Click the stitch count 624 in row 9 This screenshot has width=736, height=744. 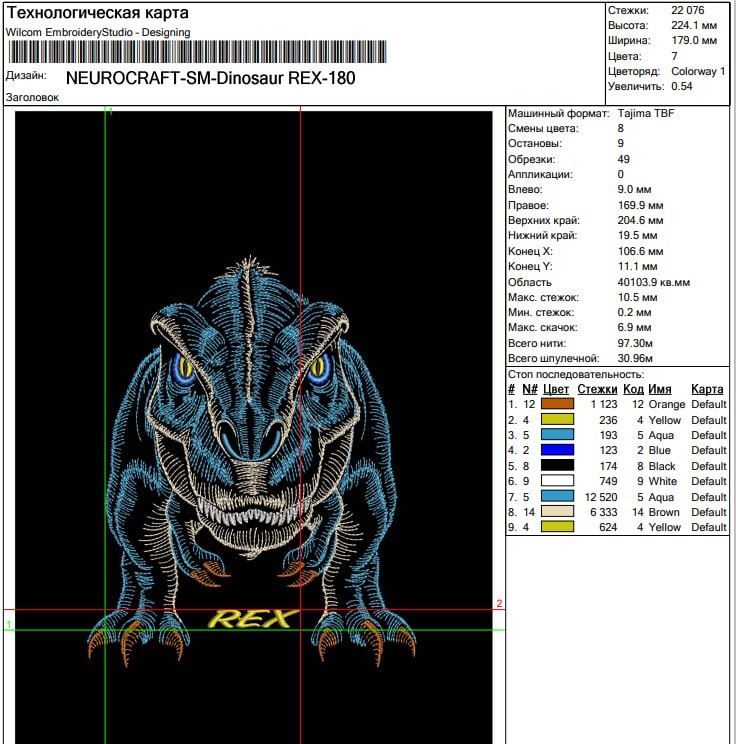click(608, 527)
